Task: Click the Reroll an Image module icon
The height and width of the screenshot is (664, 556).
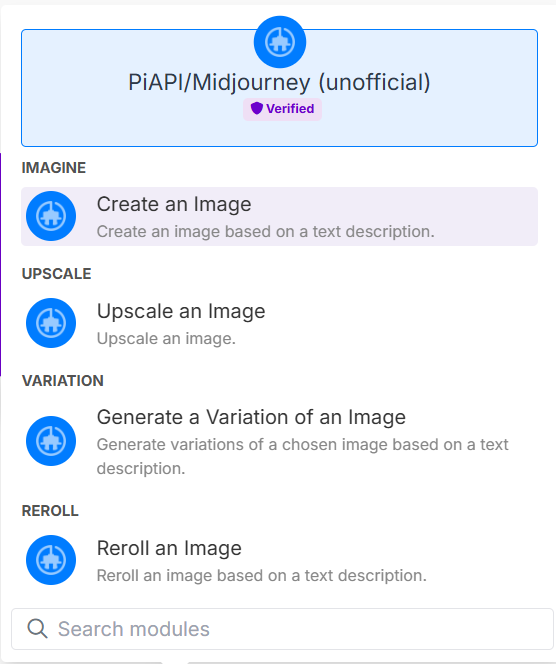Action: [51, 560]
